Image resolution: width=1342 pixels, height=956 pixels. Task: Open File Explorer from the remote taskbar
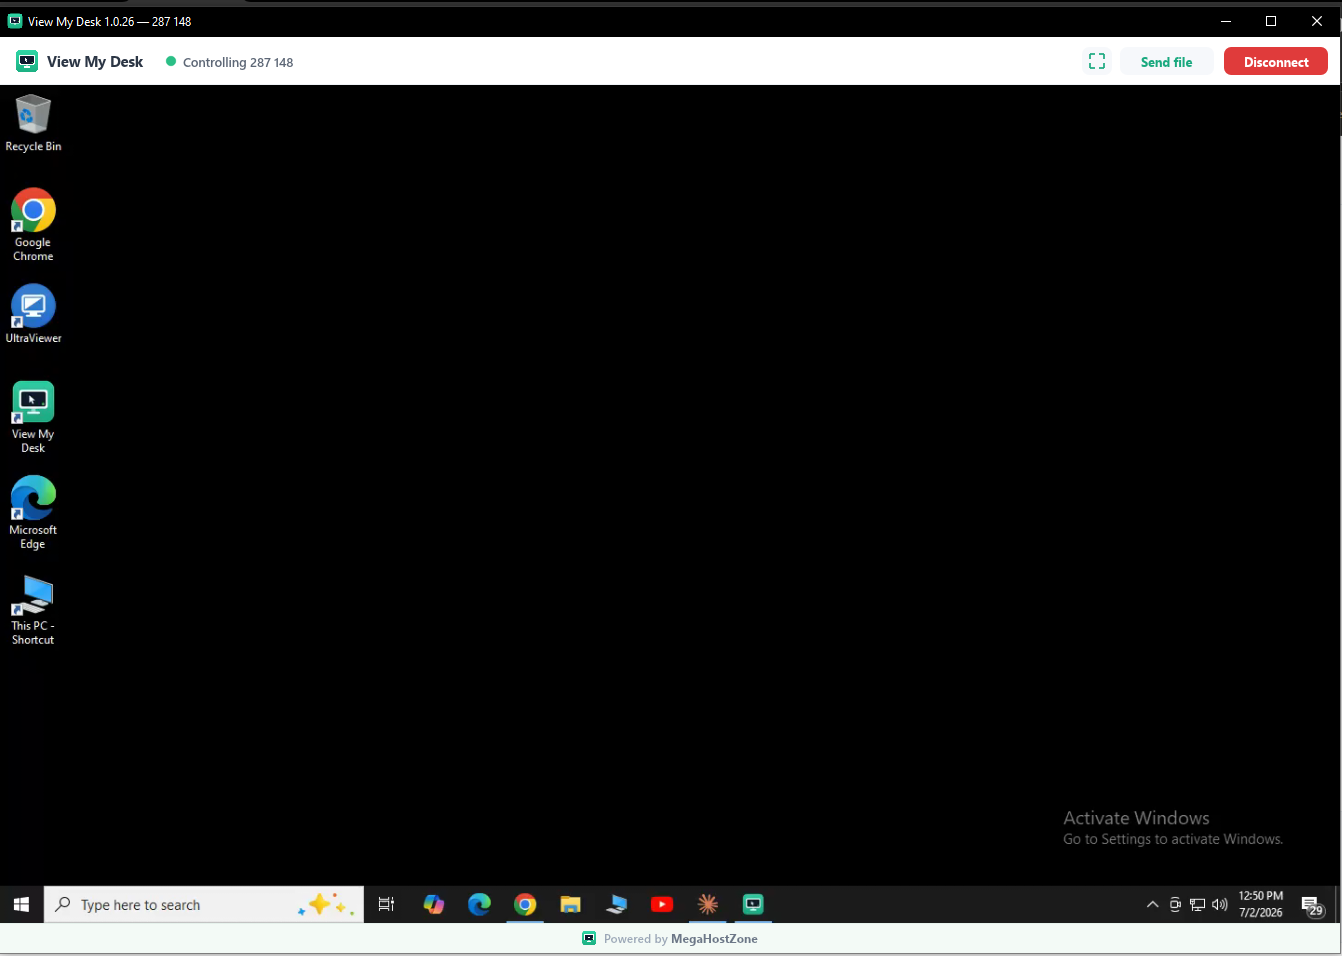click(570, 905)
